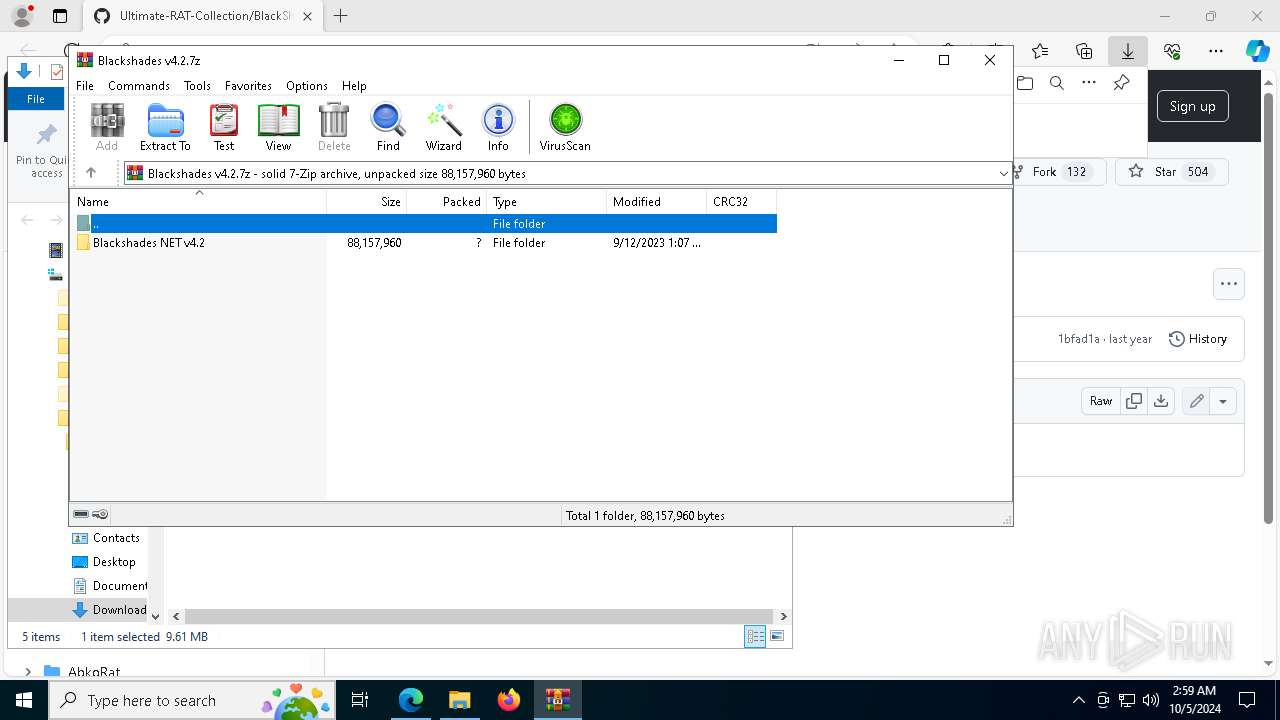Click the Find toolbar icon
The image size is (1280, 720).
[388, 128]
